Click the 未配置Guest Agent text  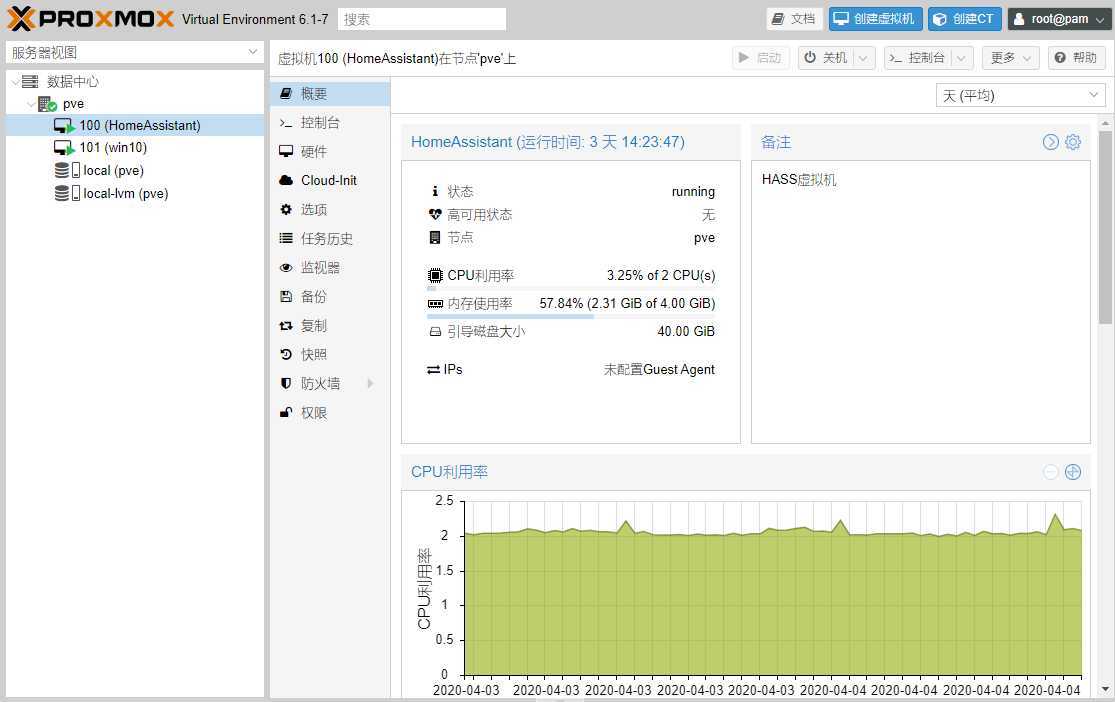(659, 369)
